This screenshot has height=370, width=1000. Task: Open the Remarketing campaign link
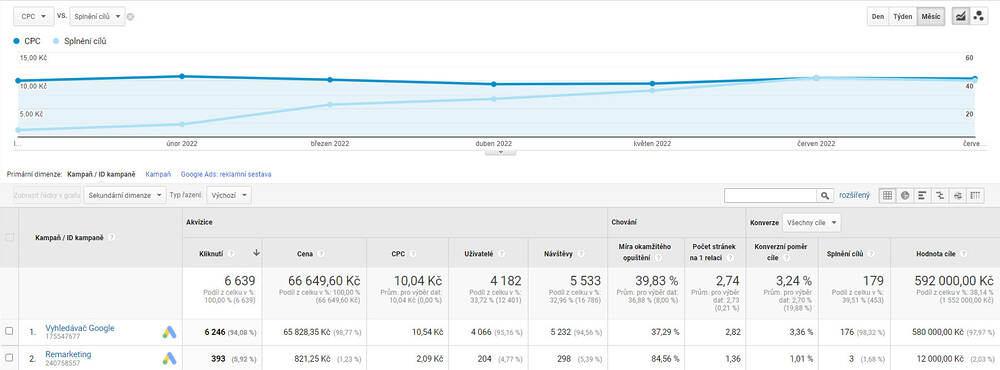(68, 354)
